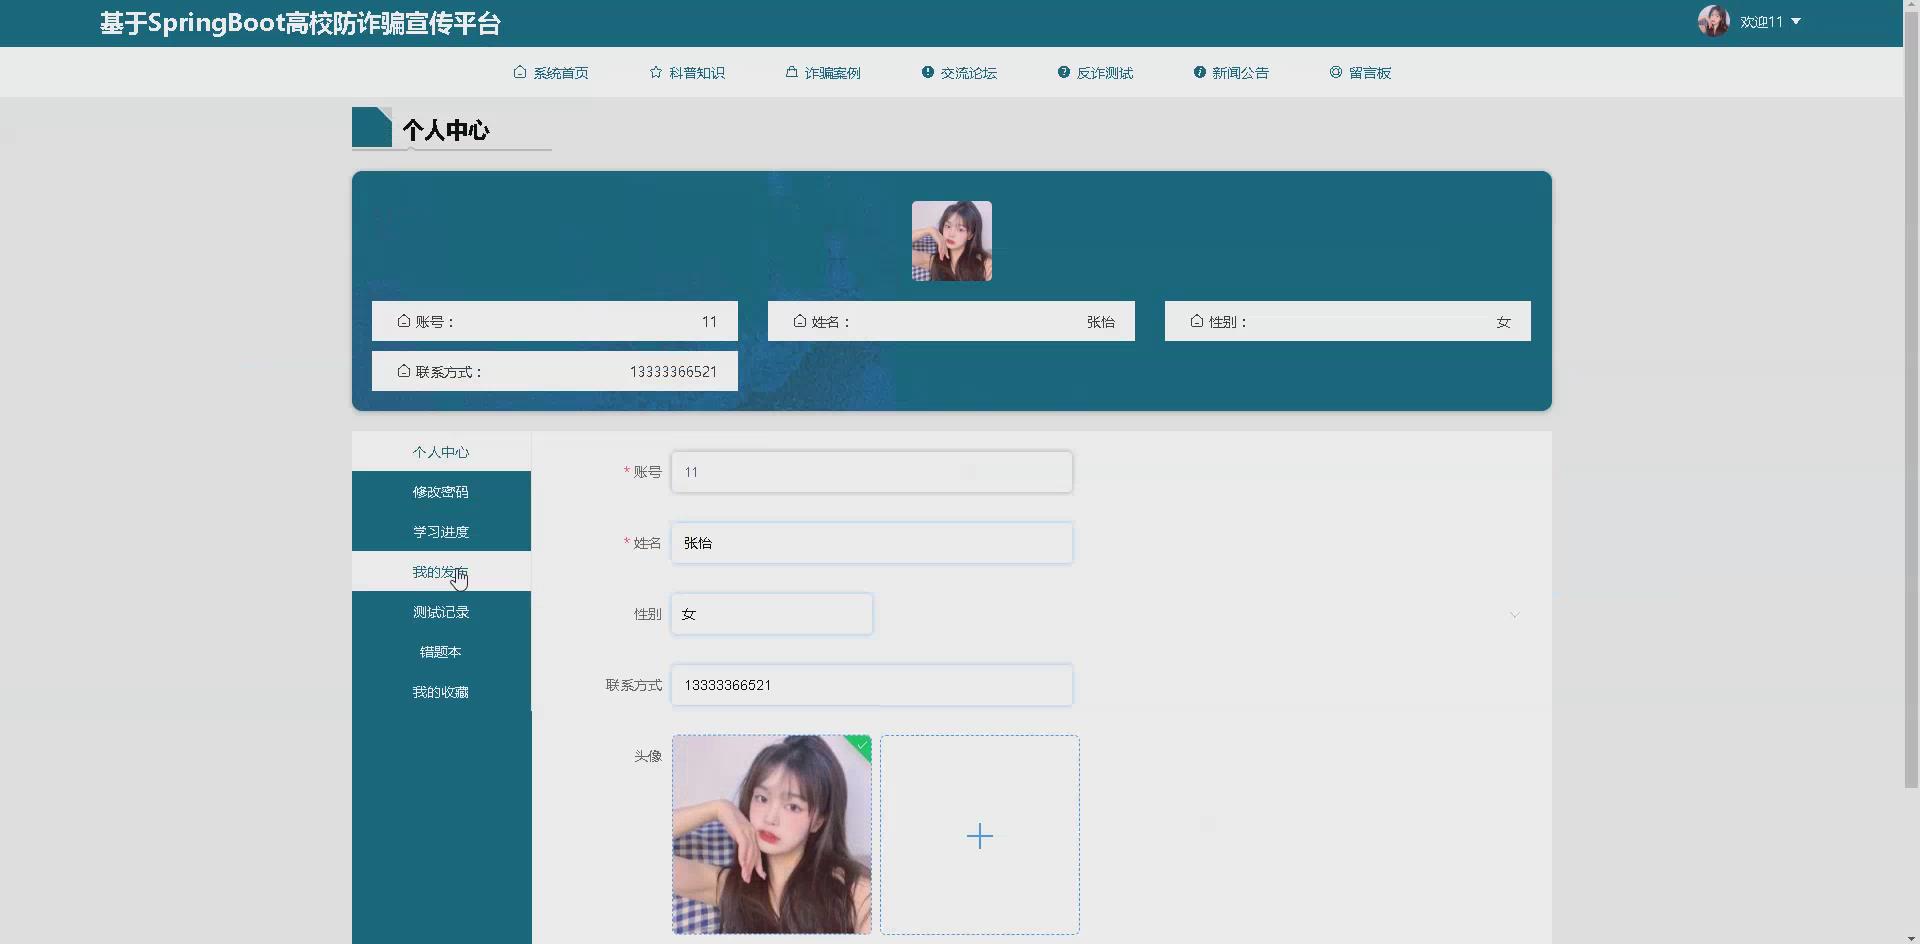Click the 诈骗案例 nav icon
The height and width of the screenshot is (944, 1920).
point(790,72)
